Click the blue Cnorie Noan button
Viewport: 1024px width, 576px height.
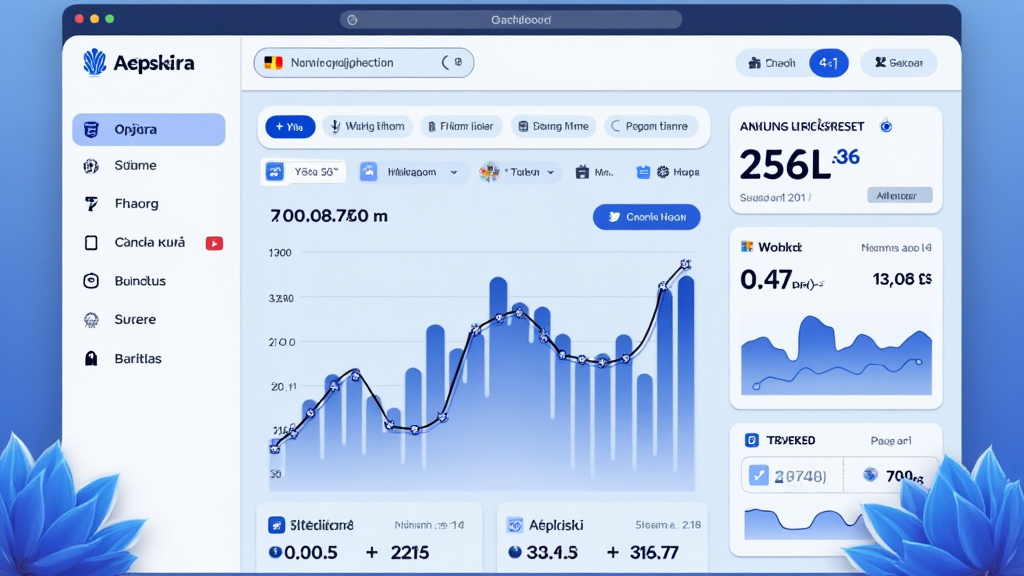click(x=646, y=217)
